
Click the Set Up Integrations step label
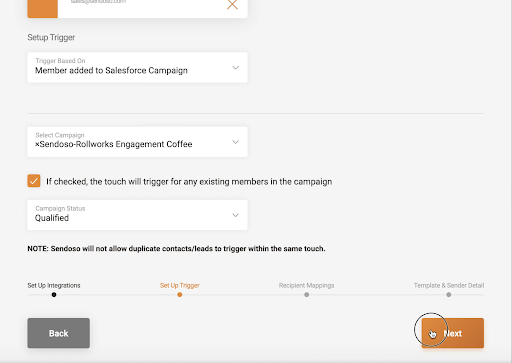[x=54, y=285]
